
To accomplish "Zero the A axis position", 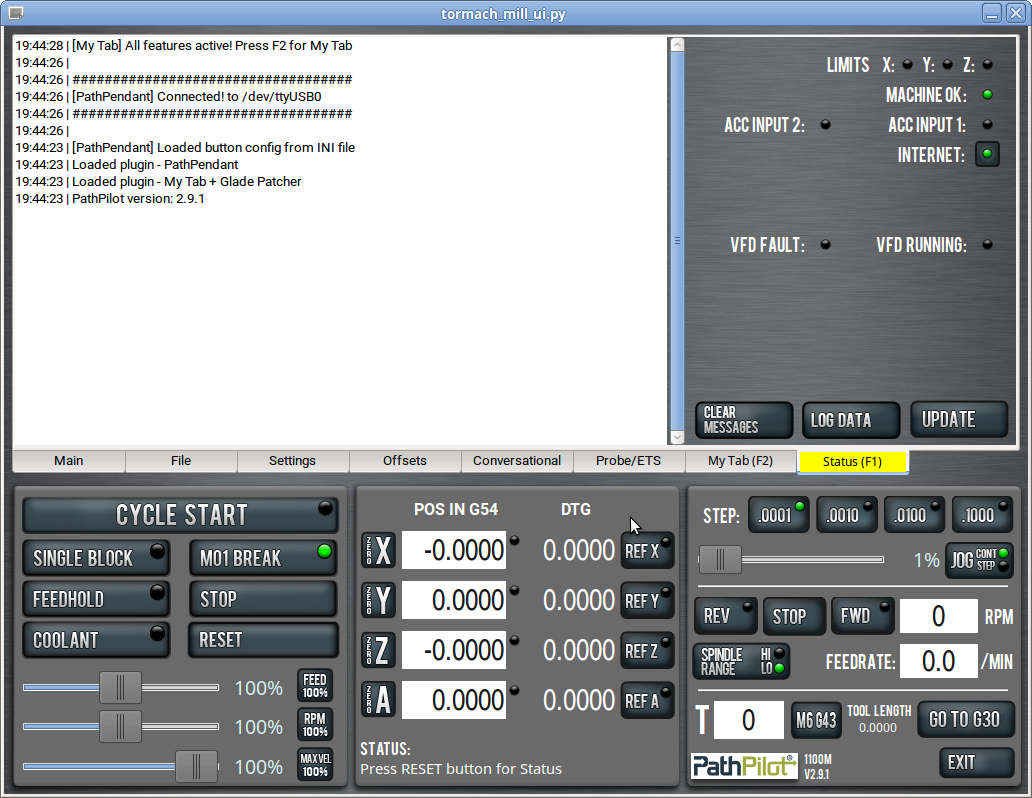I will 378,700.
